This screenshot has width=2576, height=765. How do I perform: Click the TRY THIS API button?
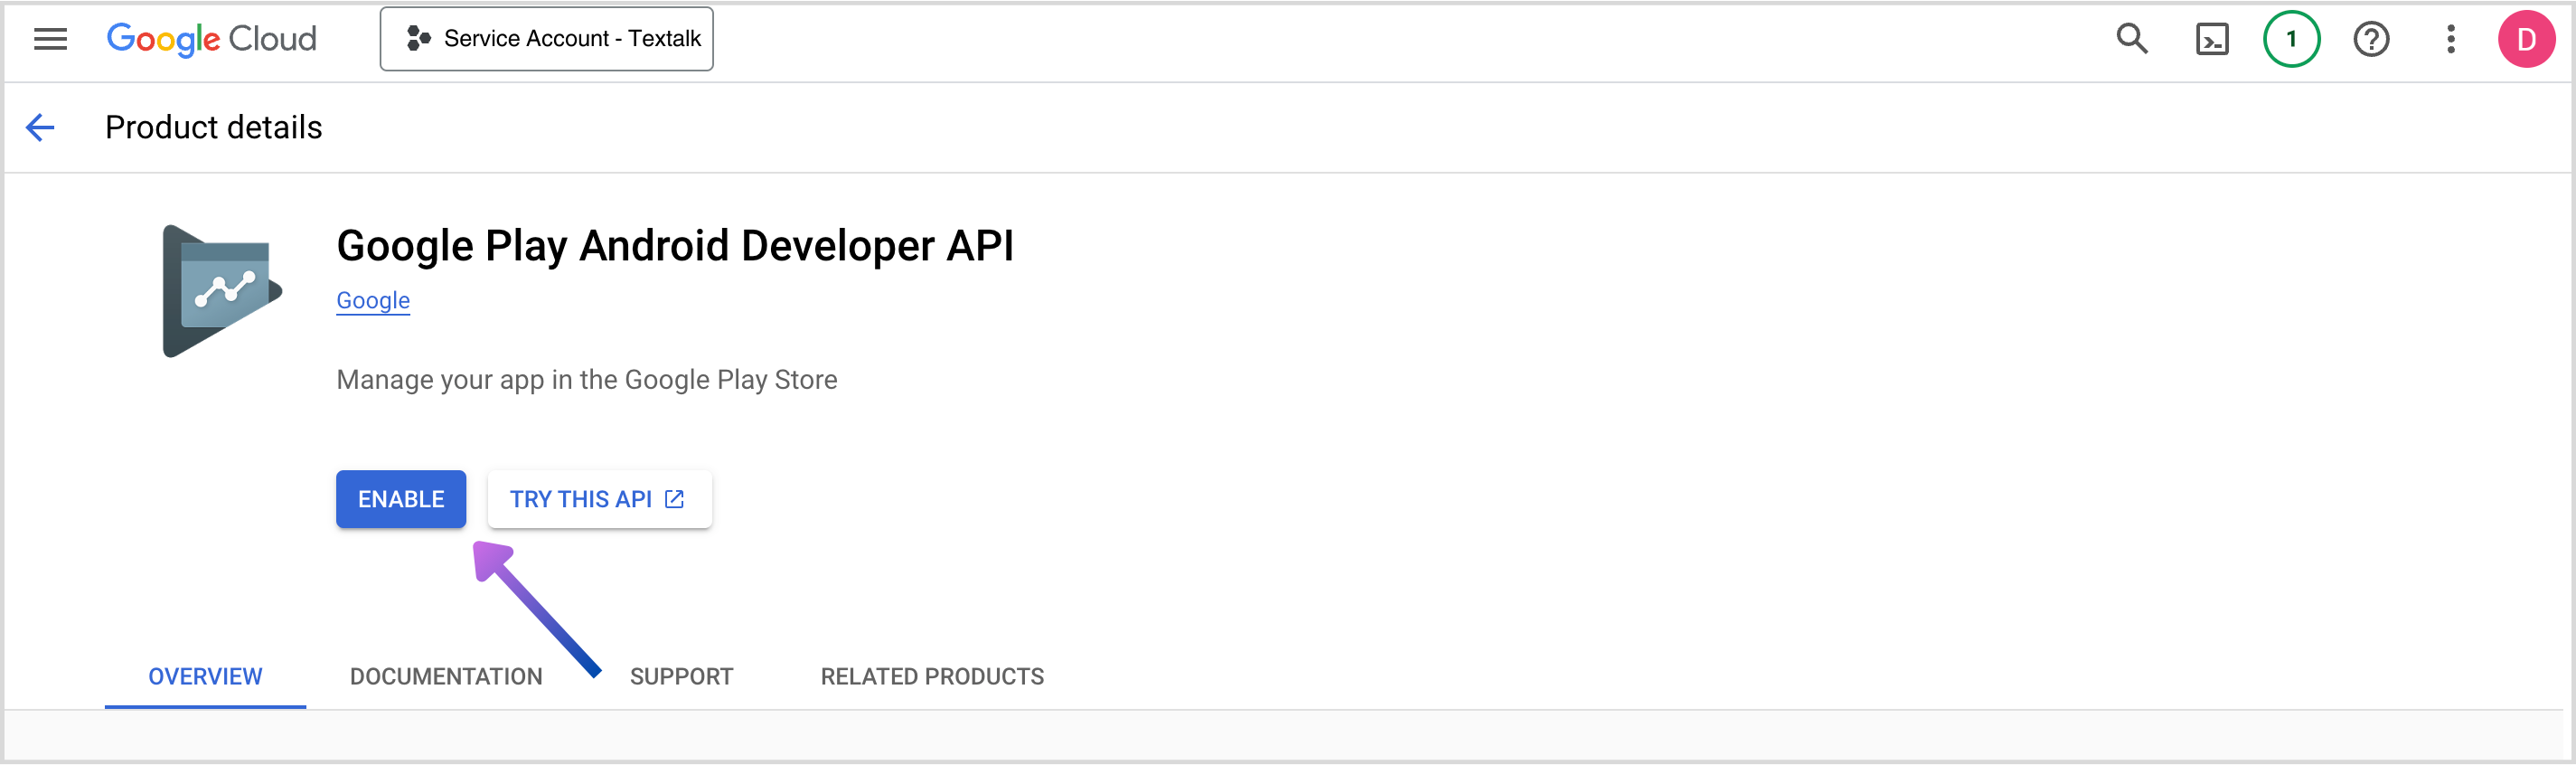pyautogui.click(x=598, y=499)
